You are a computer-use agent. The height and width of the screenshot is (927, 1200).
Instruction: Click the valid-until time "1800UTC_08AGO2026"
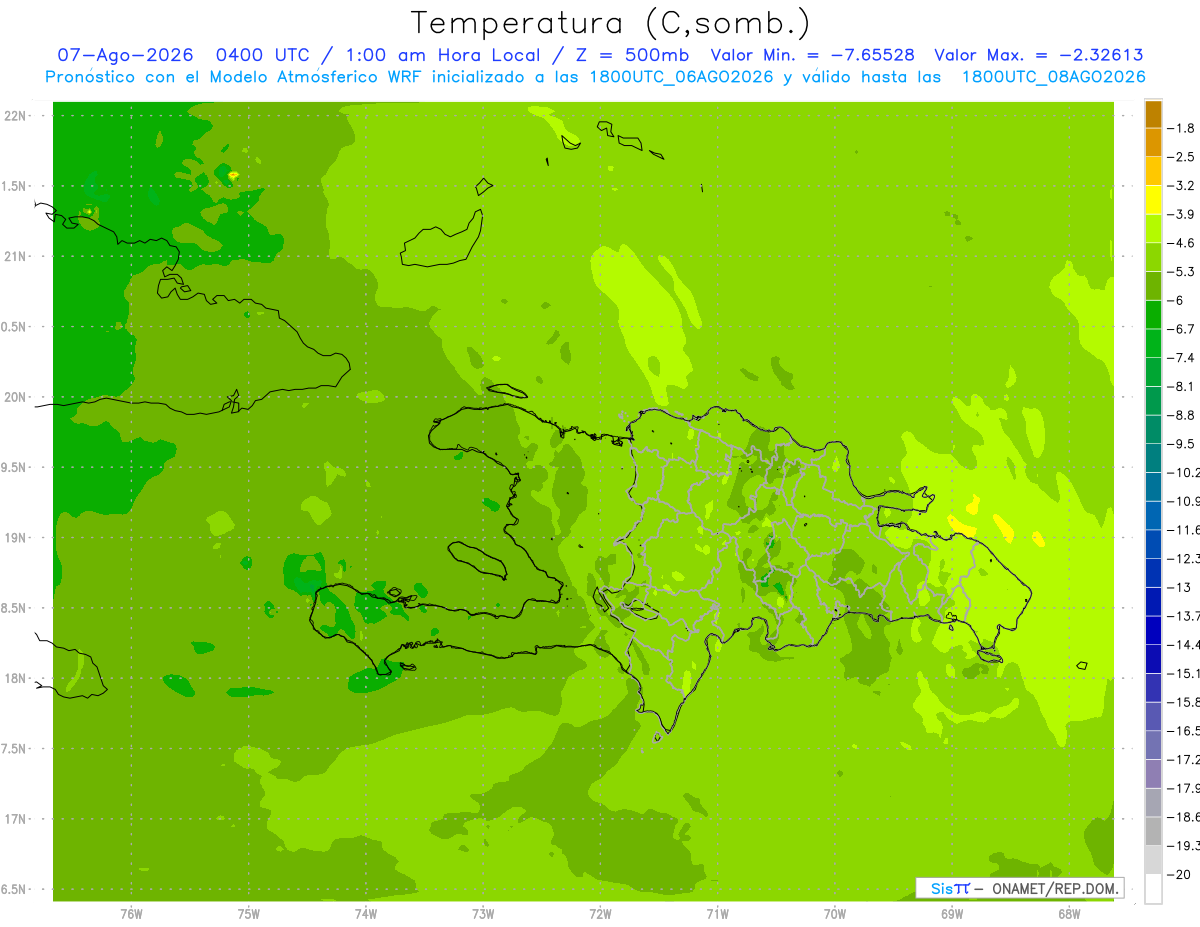click(1054, 77)
